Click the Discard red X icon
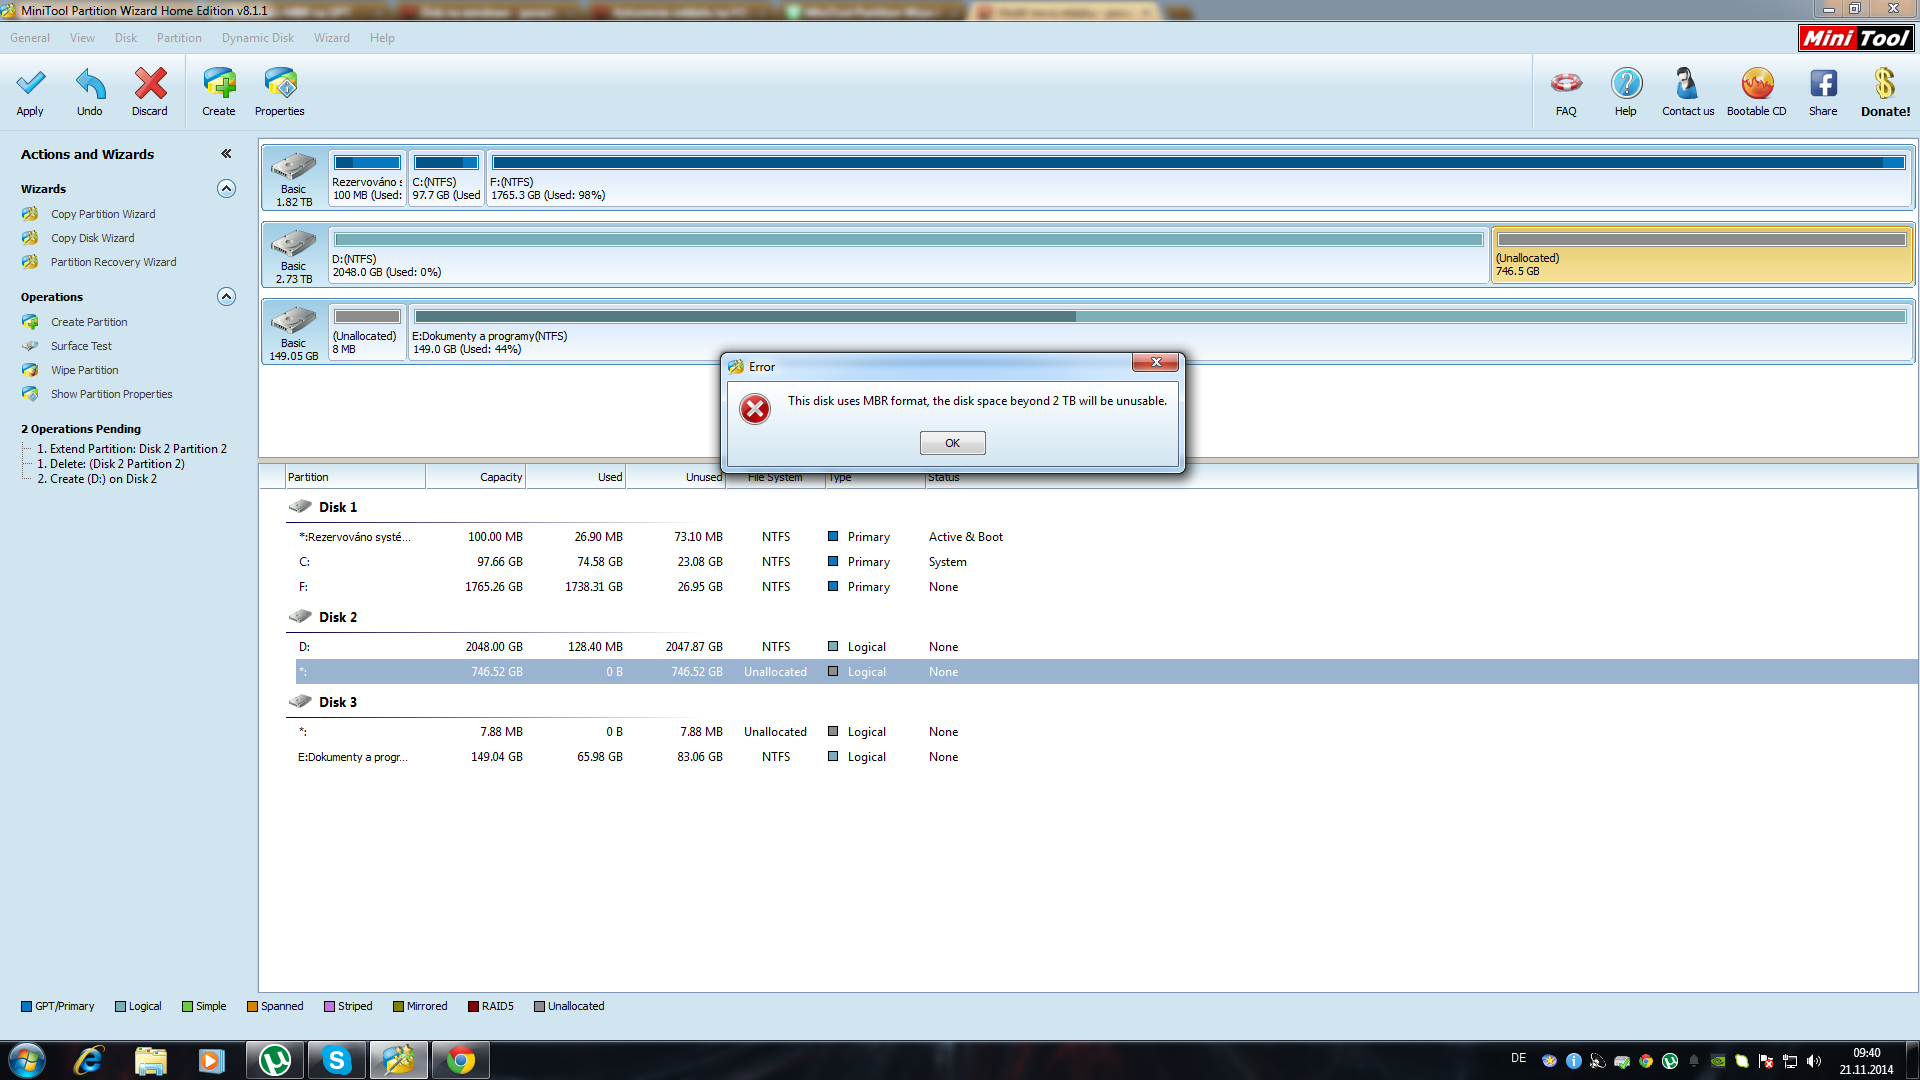Image resolution: width=1920 pixels, height=1080 pixels. point(150,84)
